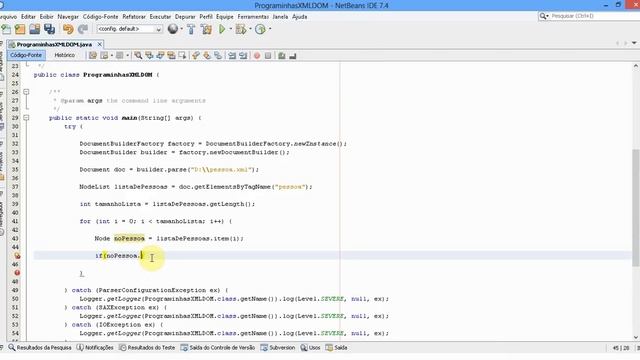Click the globe browser icon in the toolbar
Image resolution: width=640 pixels, height=360 pixels.
tap(173, 29)
